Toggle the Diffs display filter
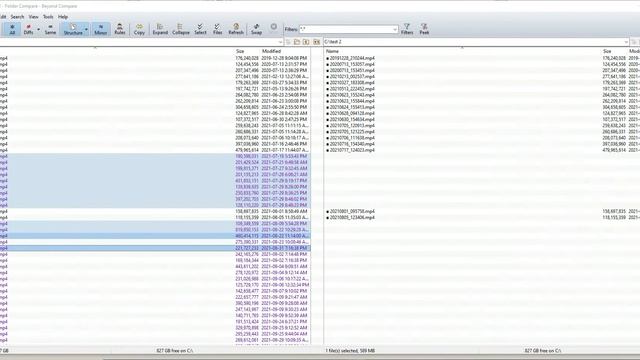 [28, 29]
